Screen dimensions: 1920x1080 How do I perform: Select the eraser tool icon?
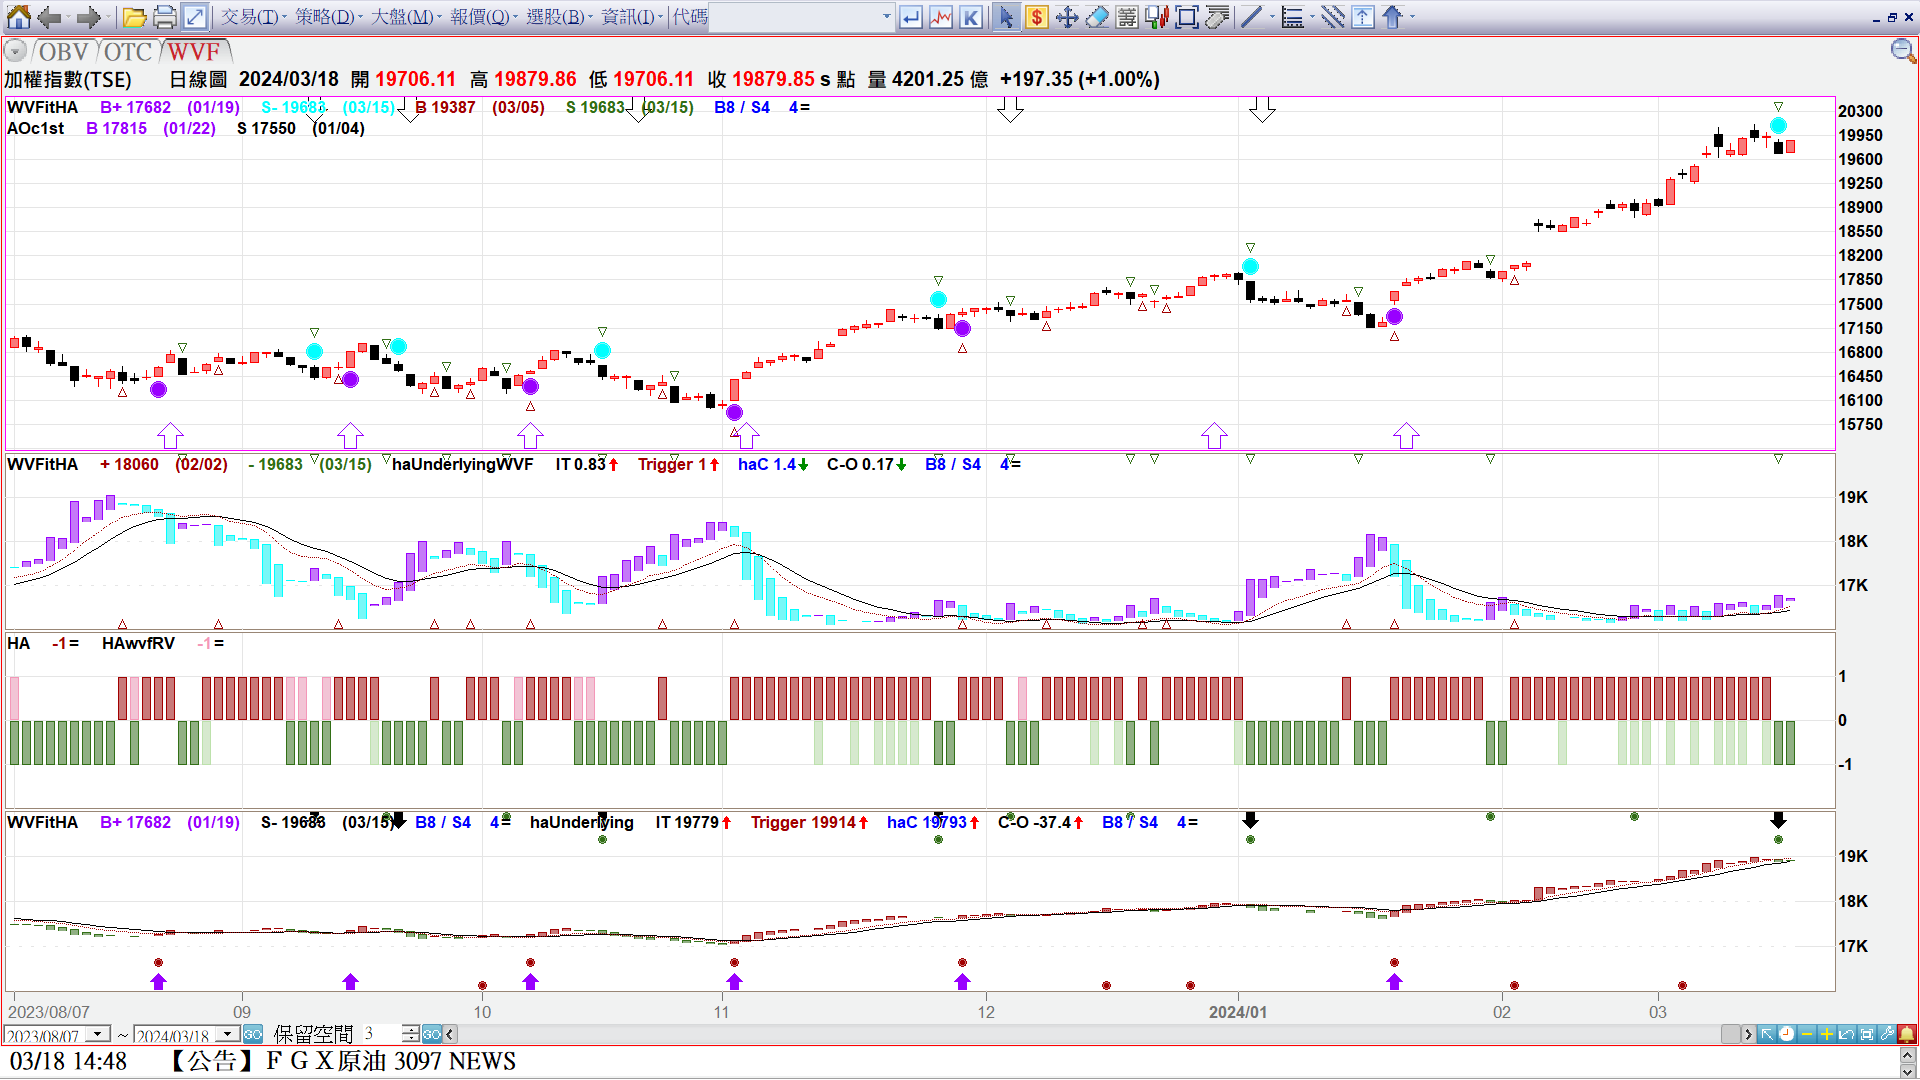point(1097,17)
